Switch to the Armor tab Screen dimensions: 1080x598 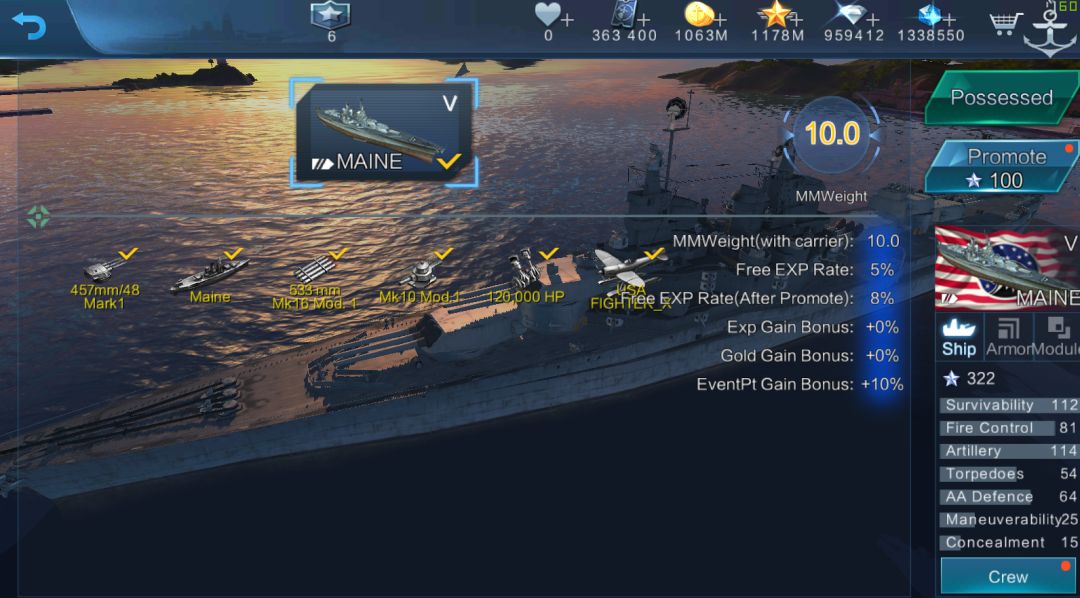pyautogui.click(x=1007, y=336)
